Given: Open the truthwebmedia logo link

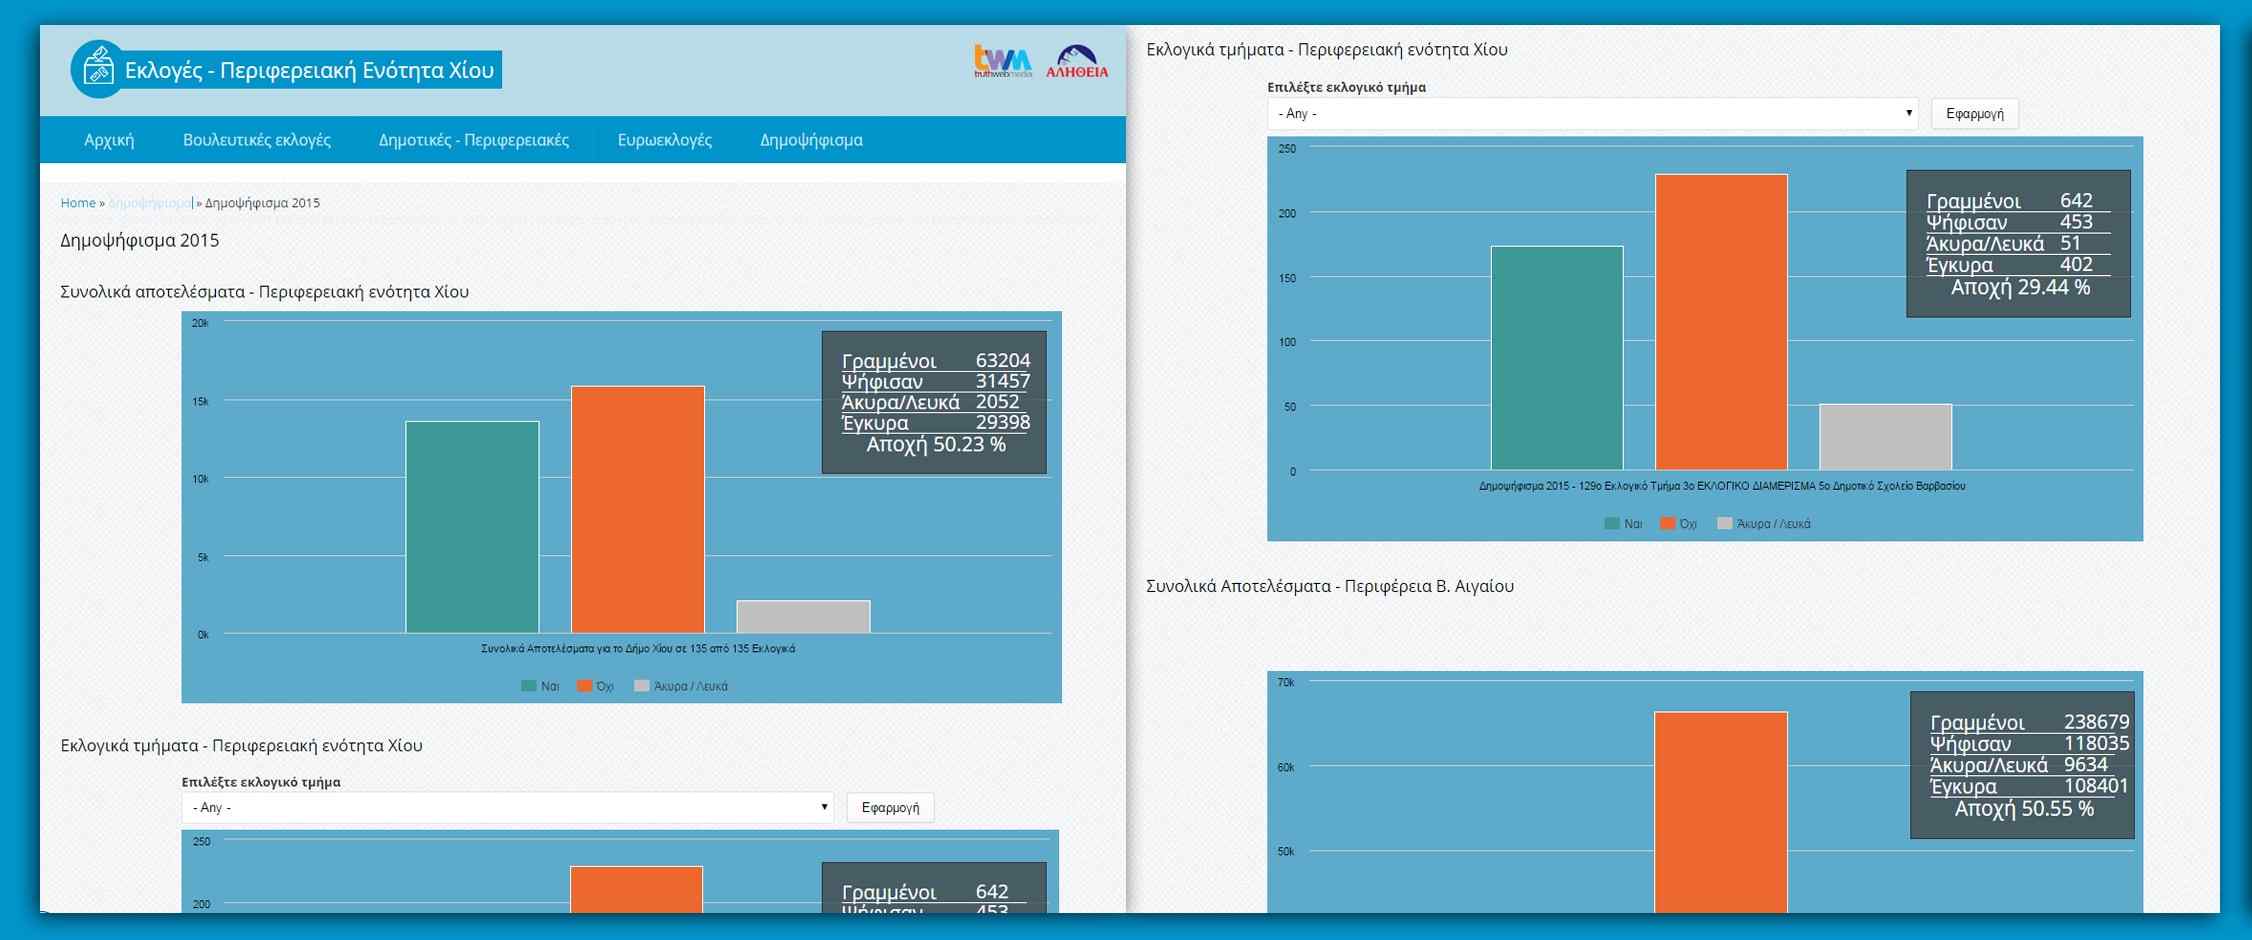Looking at the screenshot, I should 1002,62.
